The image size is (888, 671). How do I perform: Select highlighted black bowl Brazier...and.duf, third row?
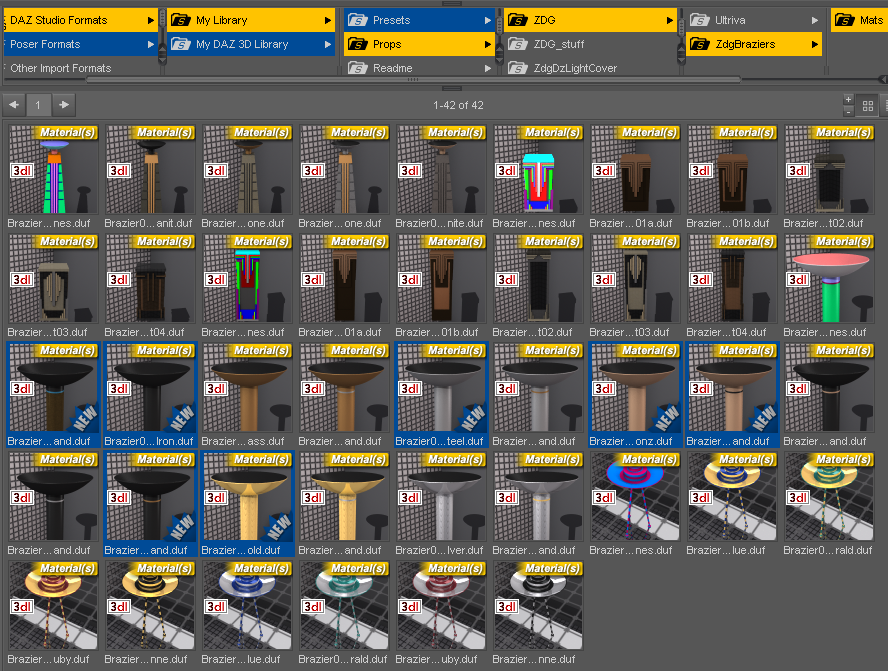click(x=53, y=395)
